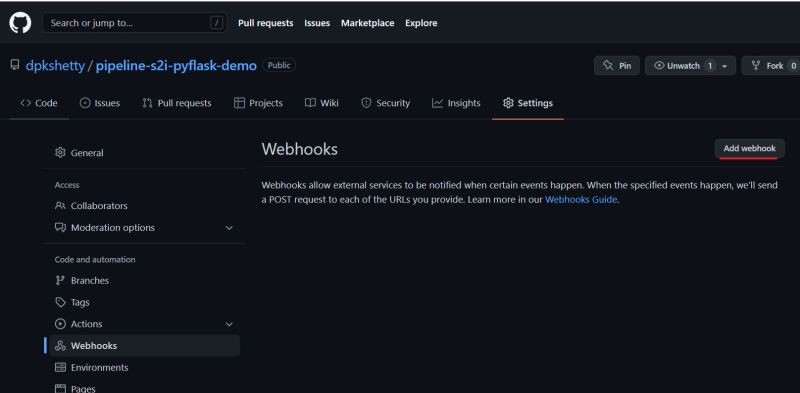This screenshot has width=800, height=393.
Task: Click the Settings tab gear icon
Action: coord(508,103)
